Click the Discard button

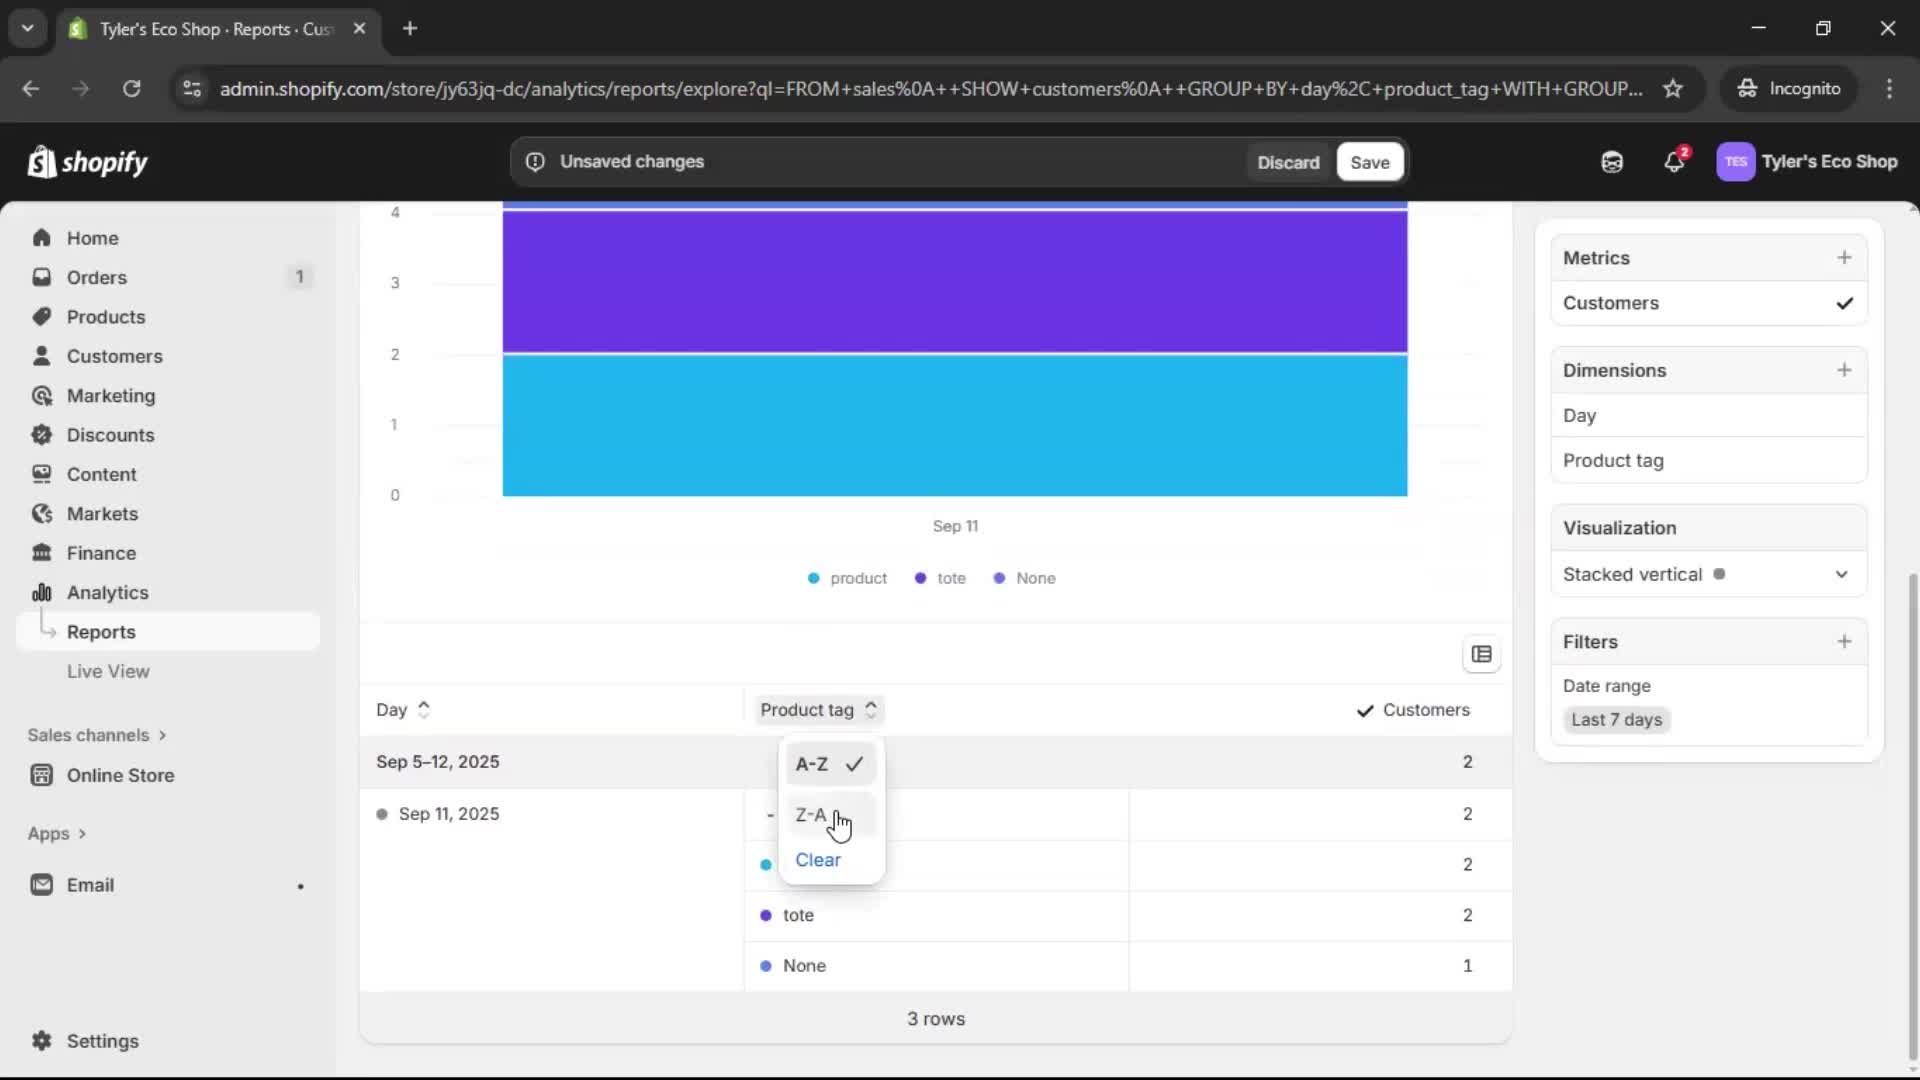tap(1288, 161)
